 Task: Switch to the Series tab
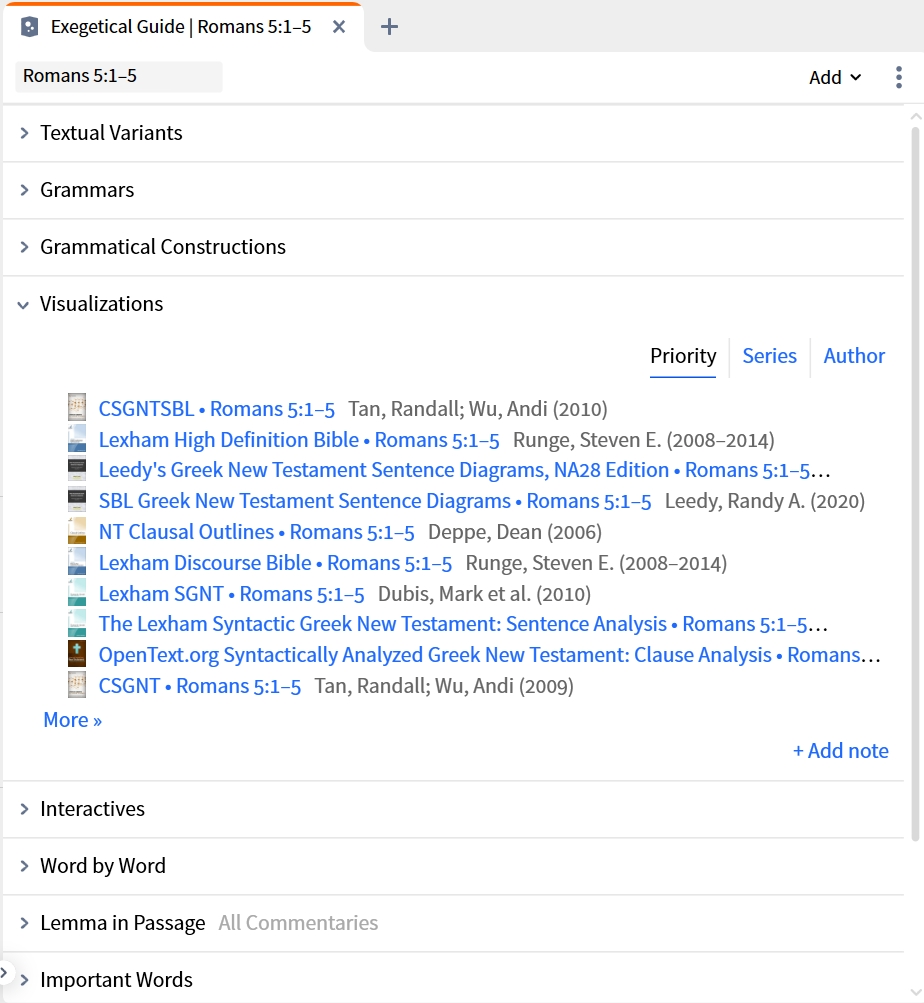(769, 356)
